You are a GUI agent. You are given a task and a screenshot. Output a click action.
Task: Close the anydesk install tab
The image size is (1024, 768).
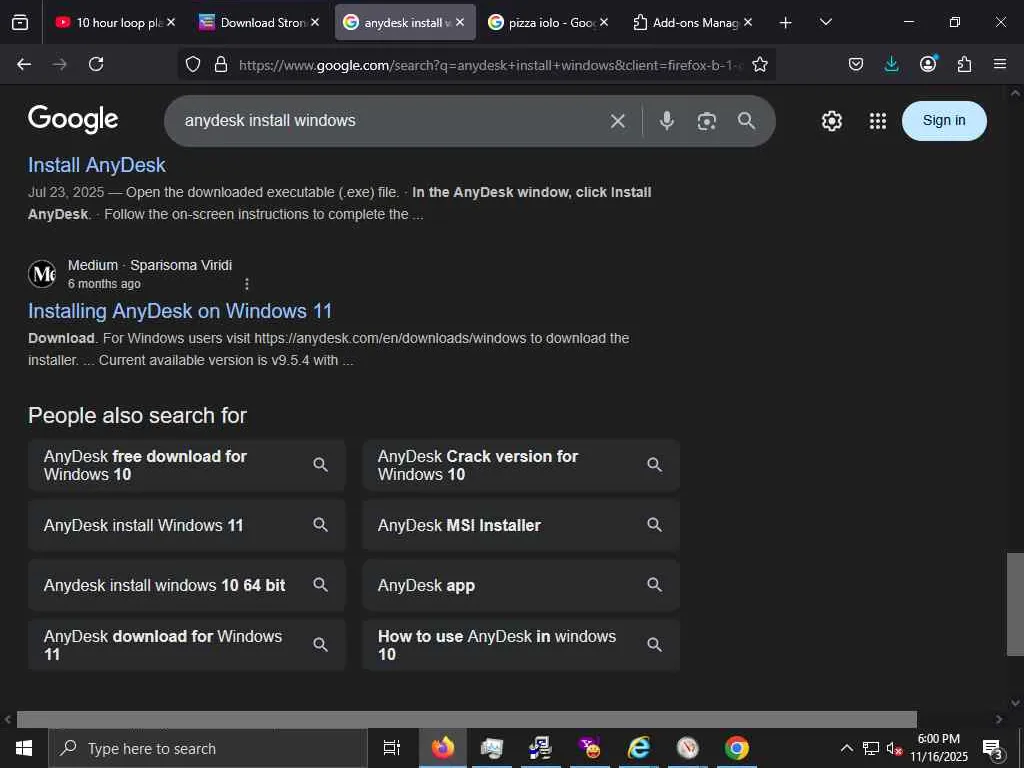click(x=460, y=22)
